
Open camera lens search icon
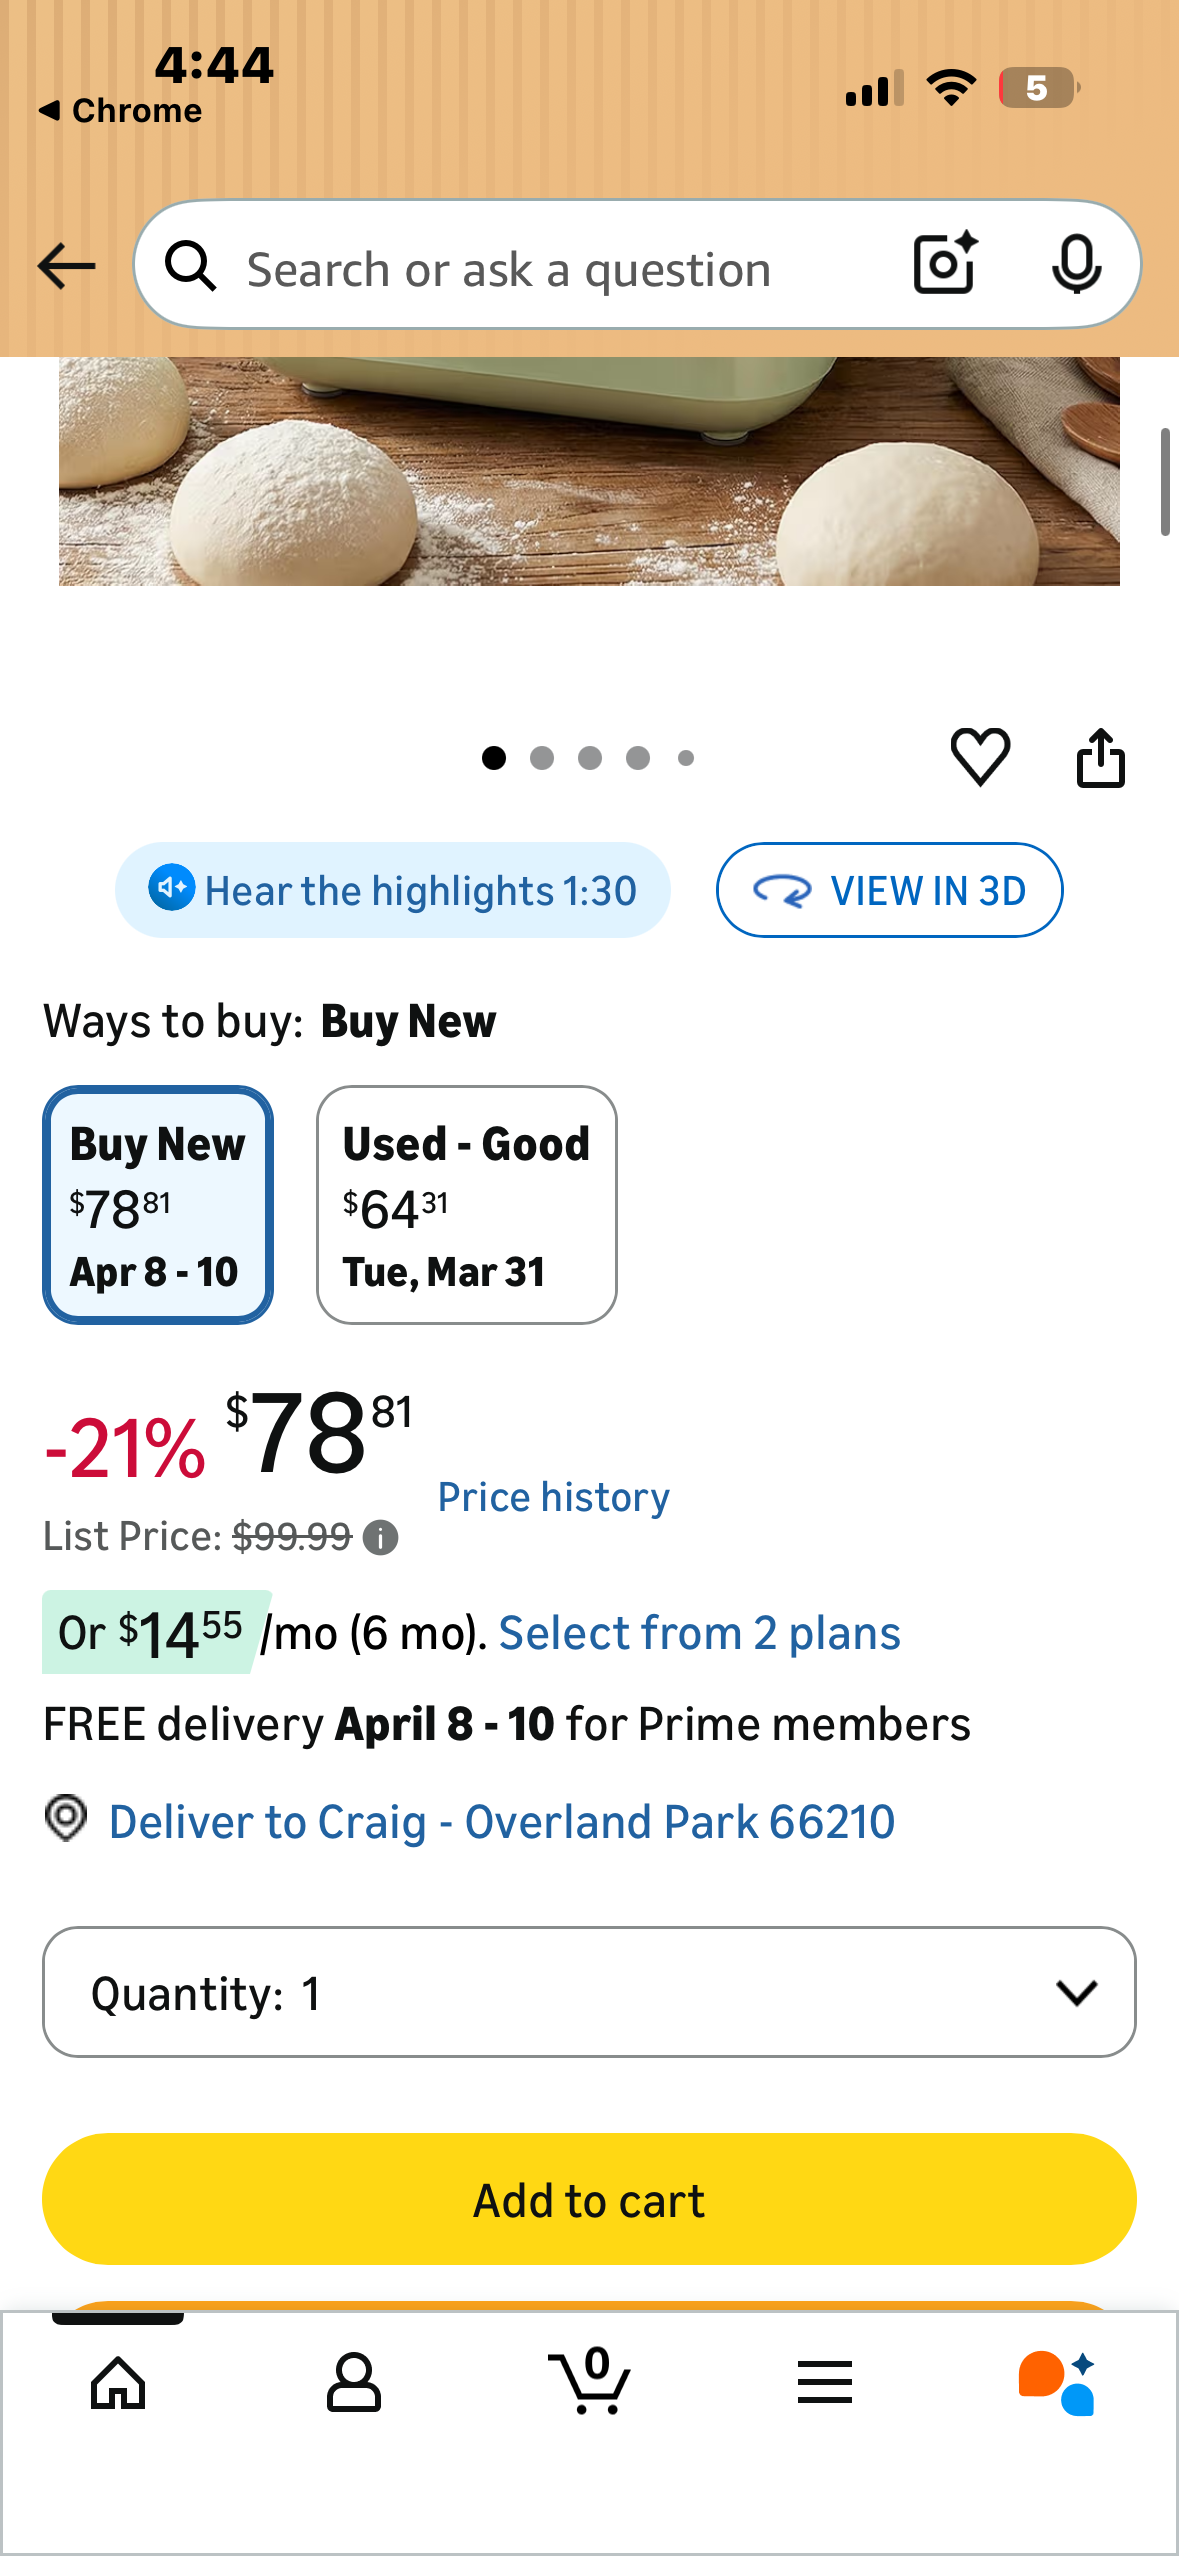coord(945,264)
